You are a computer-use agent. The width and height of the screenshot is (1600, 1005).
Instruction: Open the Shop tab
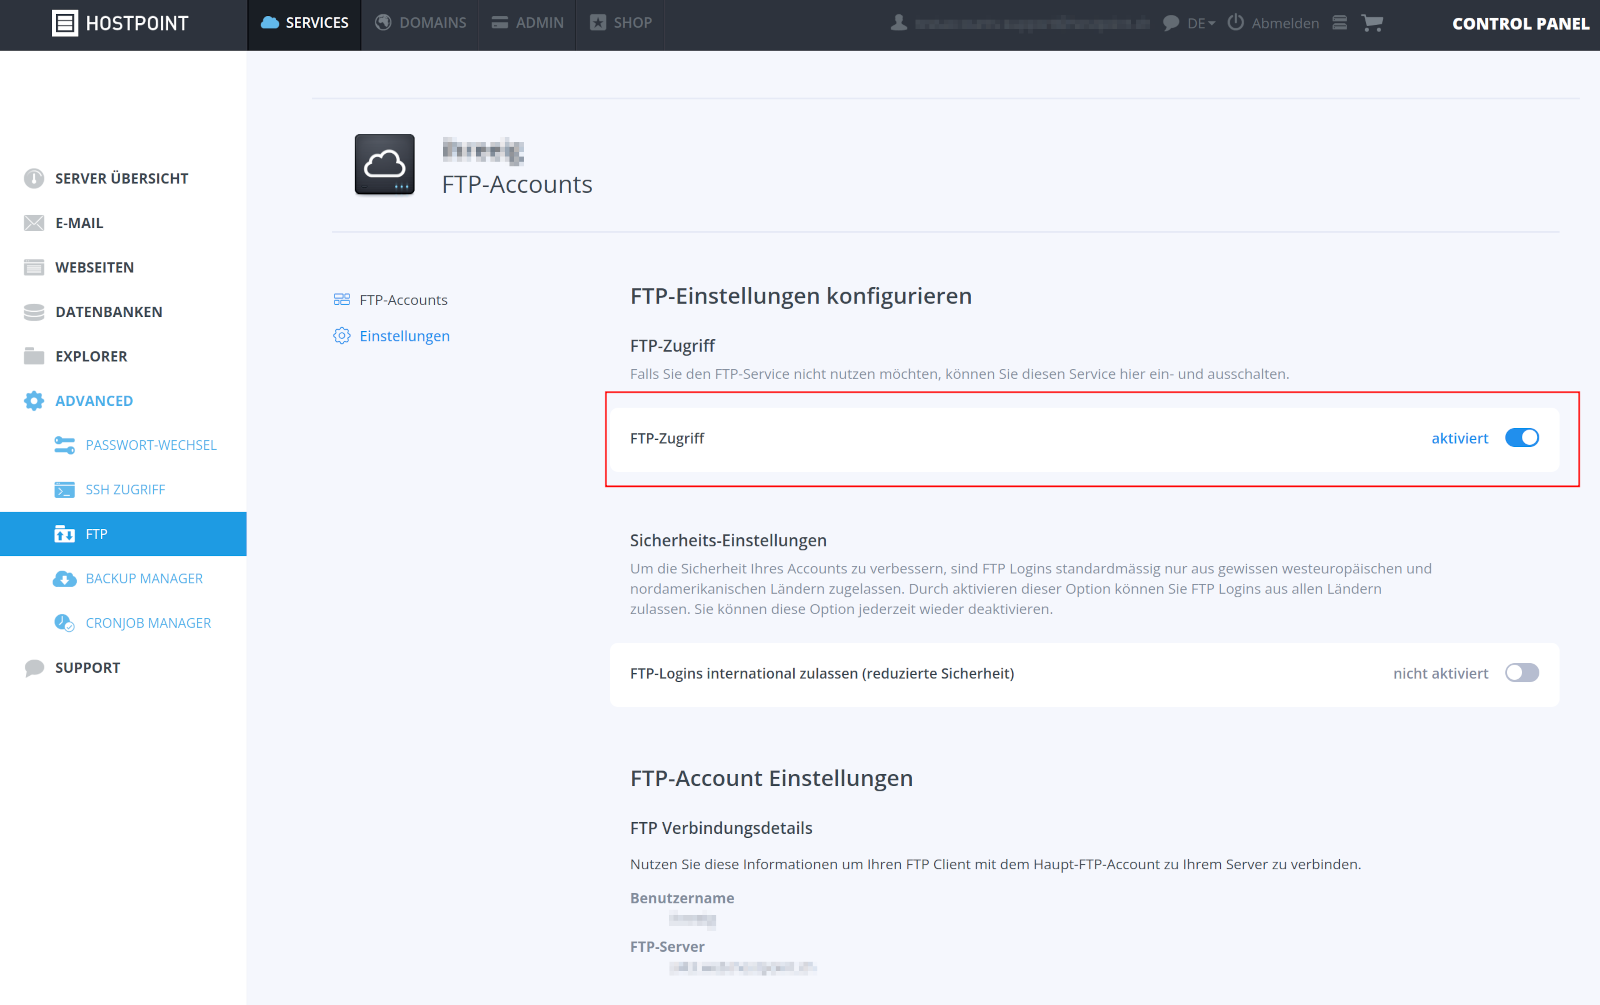tap(621, 23)
